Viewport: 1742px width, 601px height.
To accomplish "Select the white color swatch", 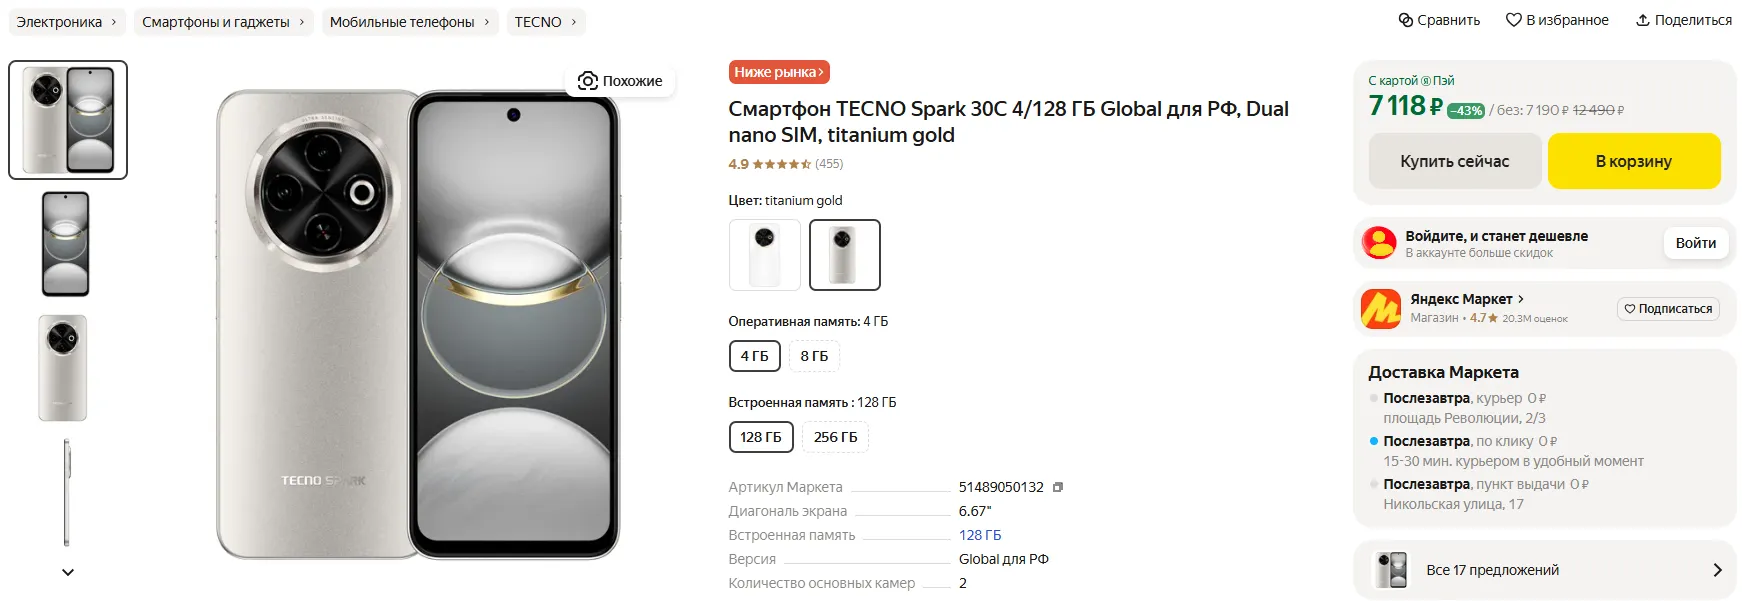I will (765, 255).
